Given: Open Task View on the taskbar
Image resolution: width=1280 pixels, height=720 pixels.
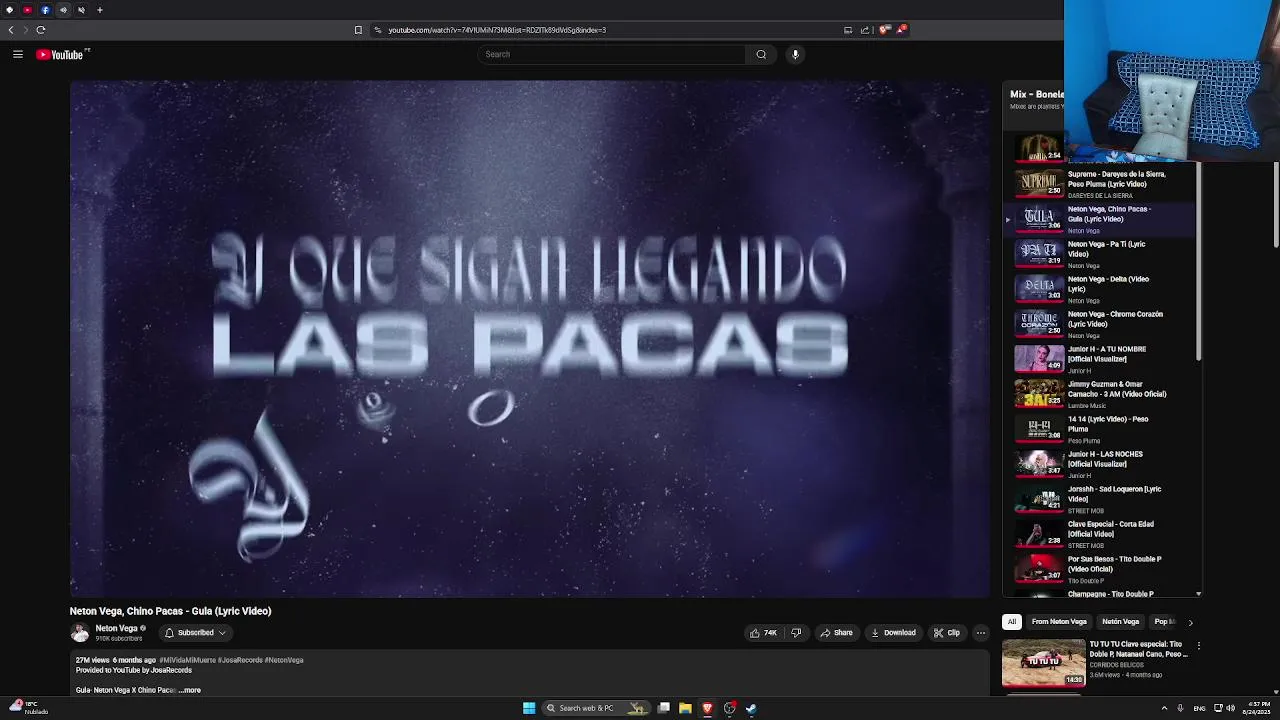Looking at the screenshot, I should click(x=663, y=708).
